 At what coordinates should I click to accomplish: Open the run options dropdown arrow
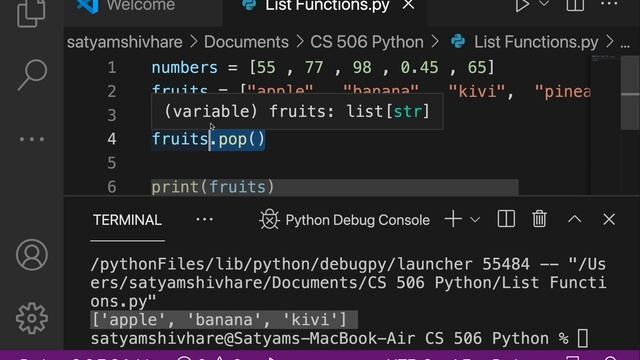tap(544, 4)
